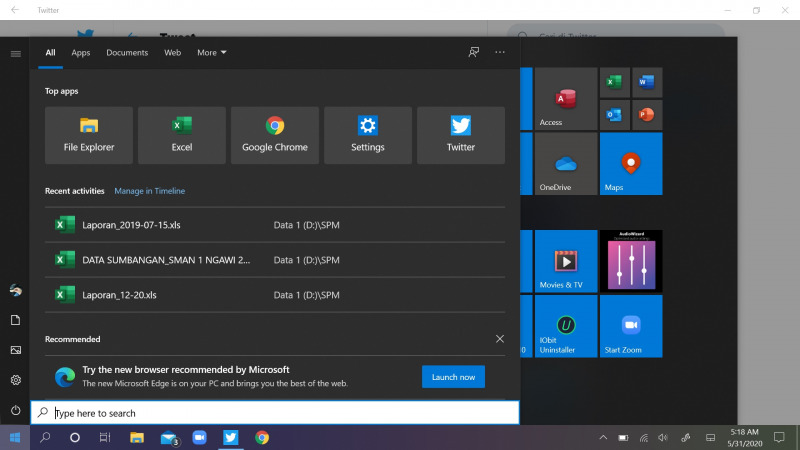800x450 pixels.
Task: Open the small Word start tile
Action: tap(647, 82)
